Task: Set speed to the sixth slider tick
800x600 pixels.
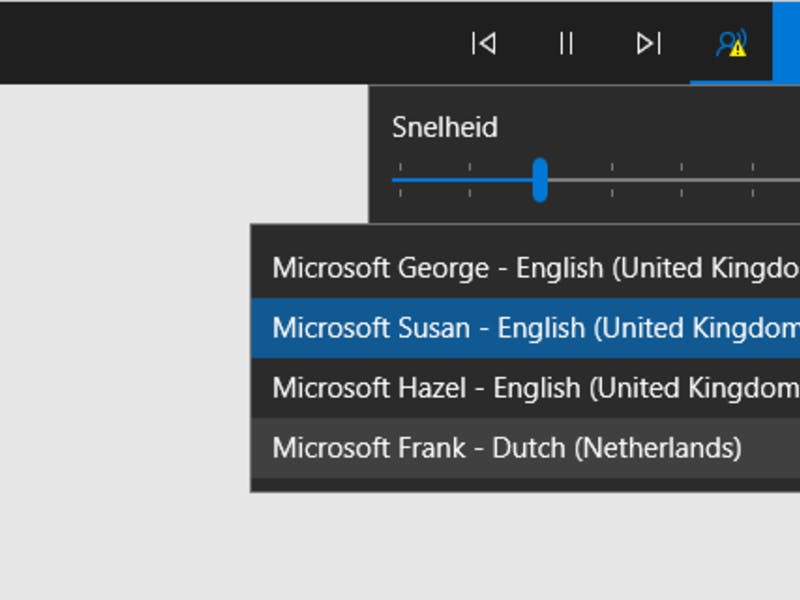Action: (x=753, y=180)
